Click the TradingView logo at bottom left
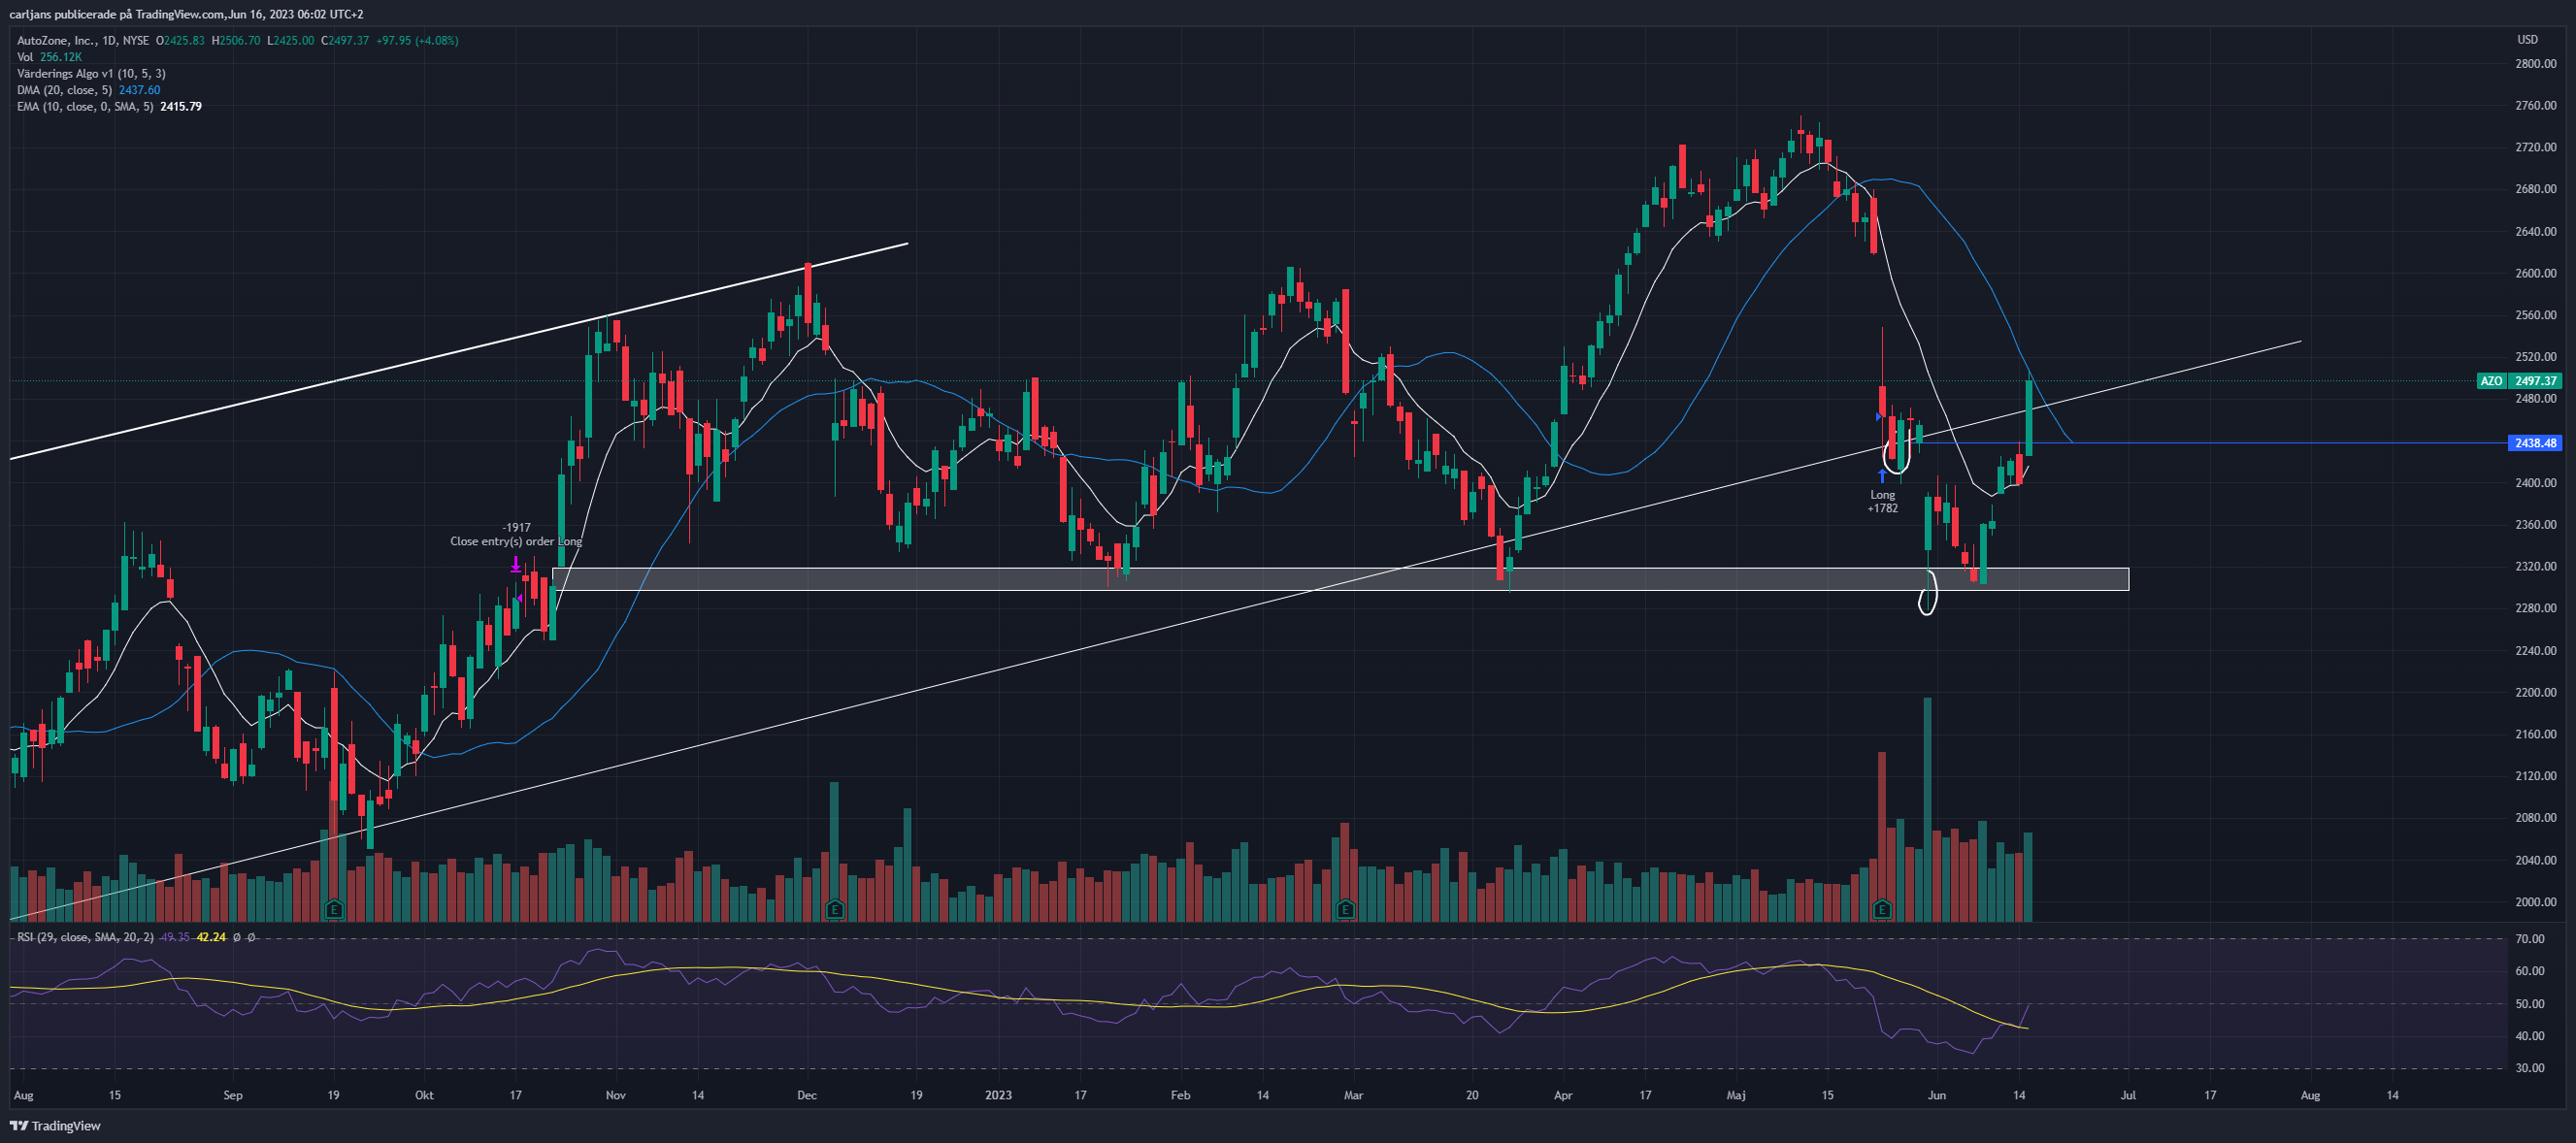The height and width of the screenshot is (1143, 2576). (56, 1126)
